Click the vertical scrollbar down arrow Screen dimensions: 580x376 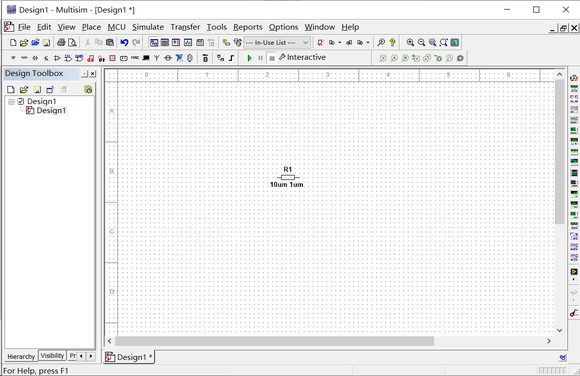559,330
